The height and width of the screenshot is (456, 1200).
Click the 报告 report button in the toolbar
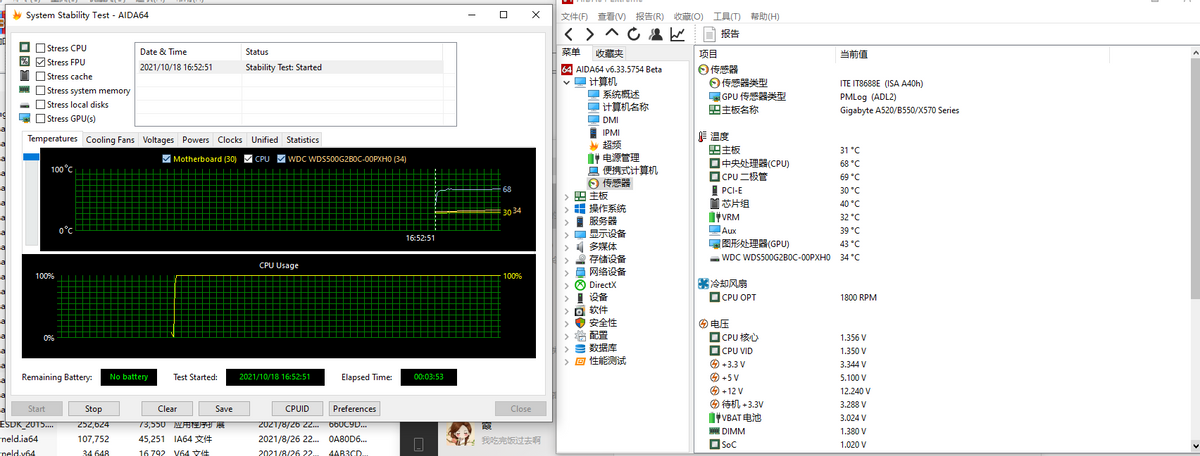(x=723, y=34)
